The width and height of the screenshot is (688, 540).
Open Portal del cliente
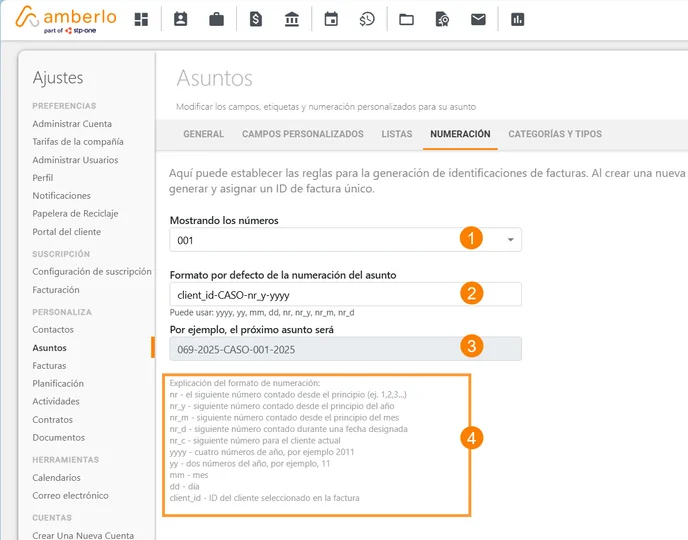(x=66, y=232)
